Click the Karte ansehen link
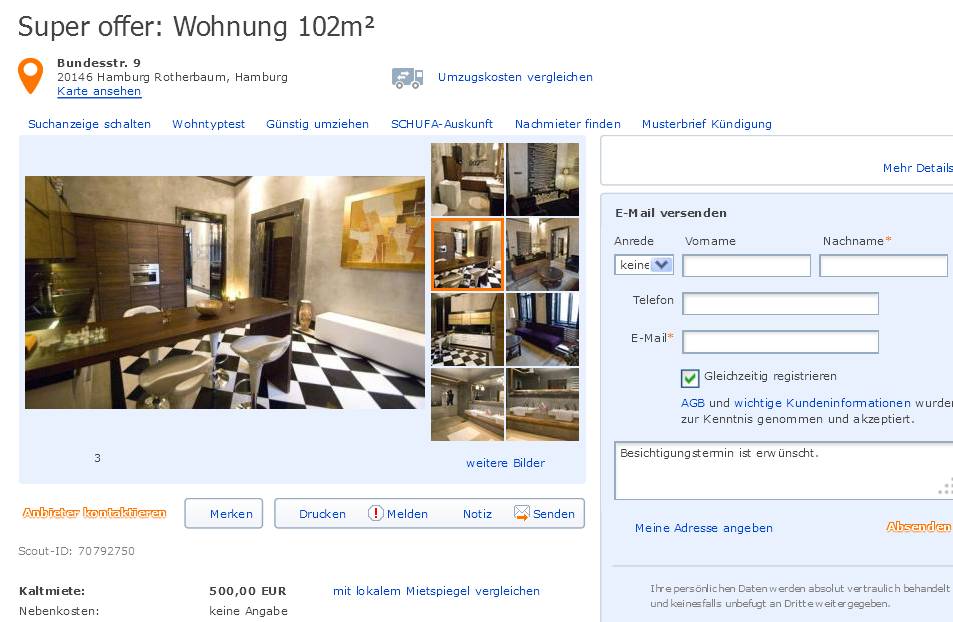The width and height of the screenshot is (953, 622). point(99,91)
